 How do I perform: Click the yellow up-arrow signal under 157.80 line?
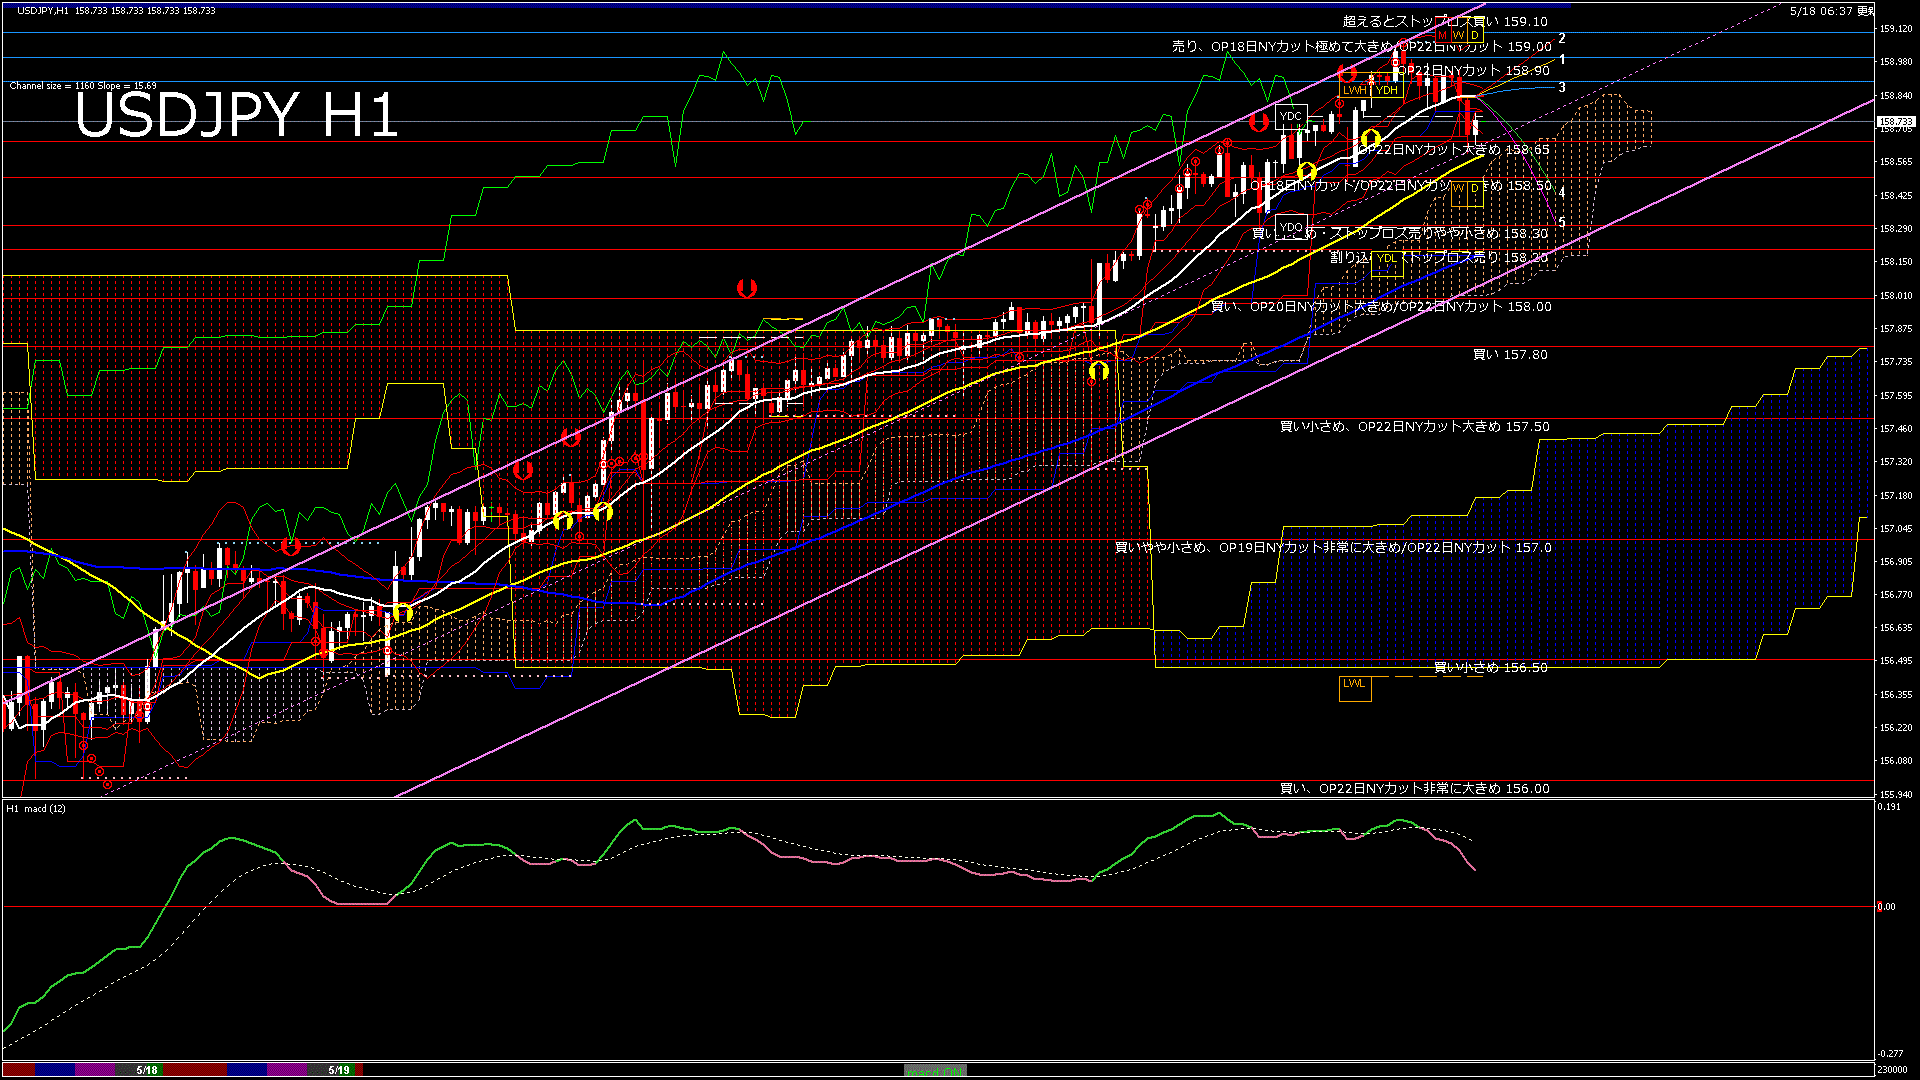pos(1098,371)
